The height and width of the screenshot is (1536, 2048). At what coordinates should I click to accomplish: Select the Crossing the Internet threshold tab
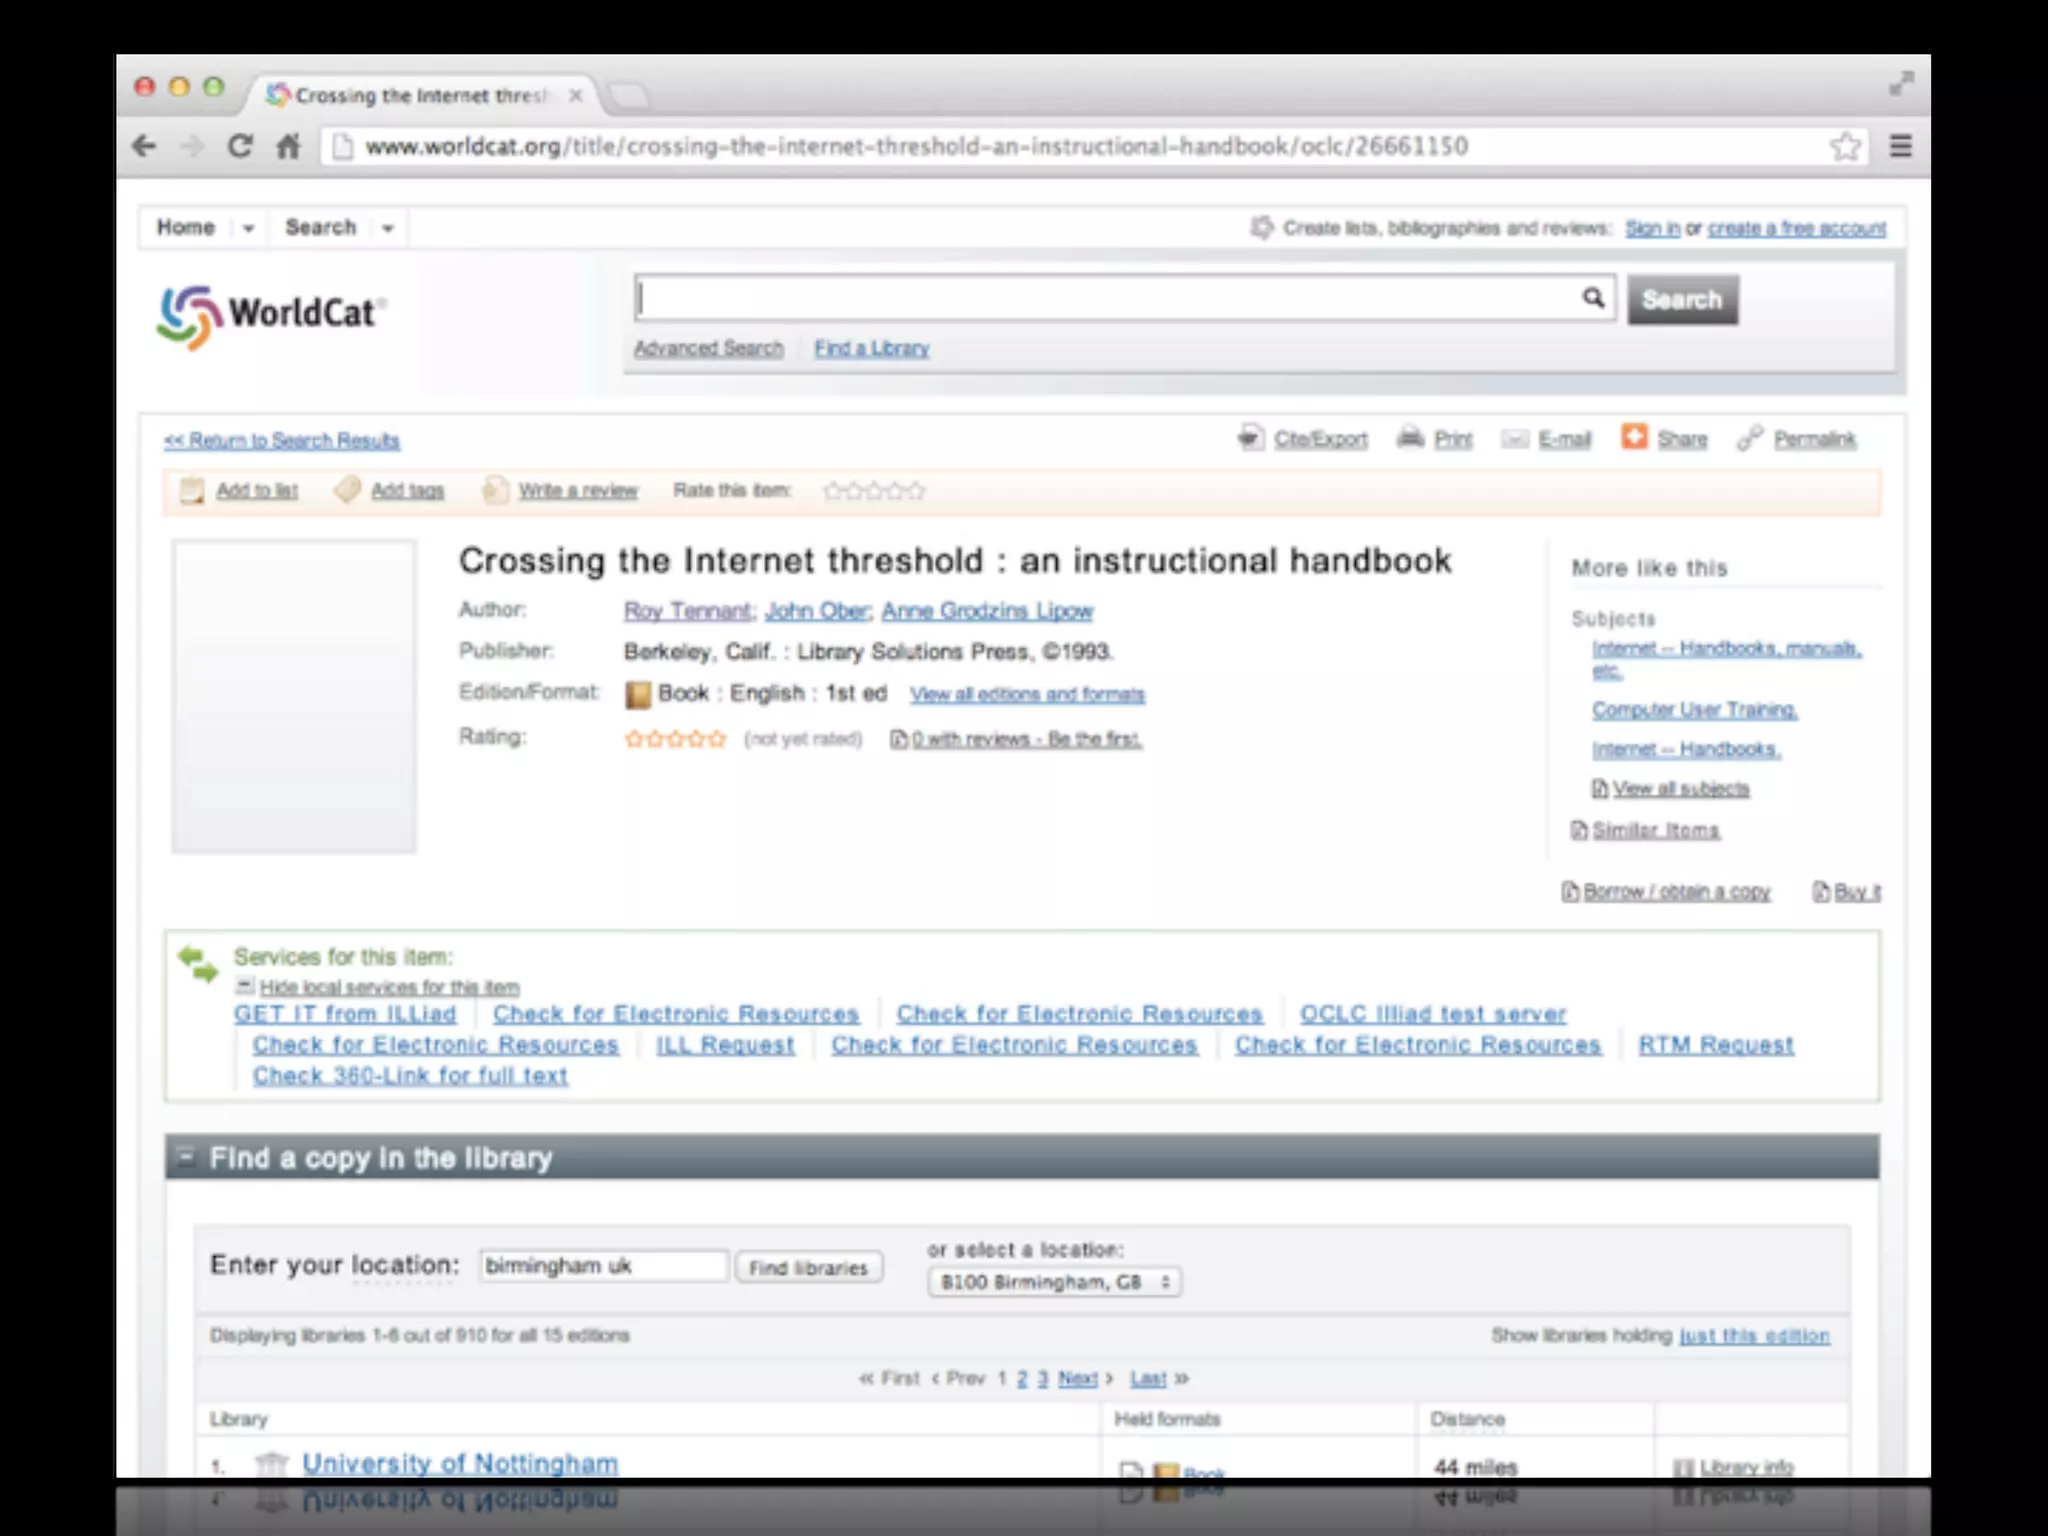coord(420,96)
